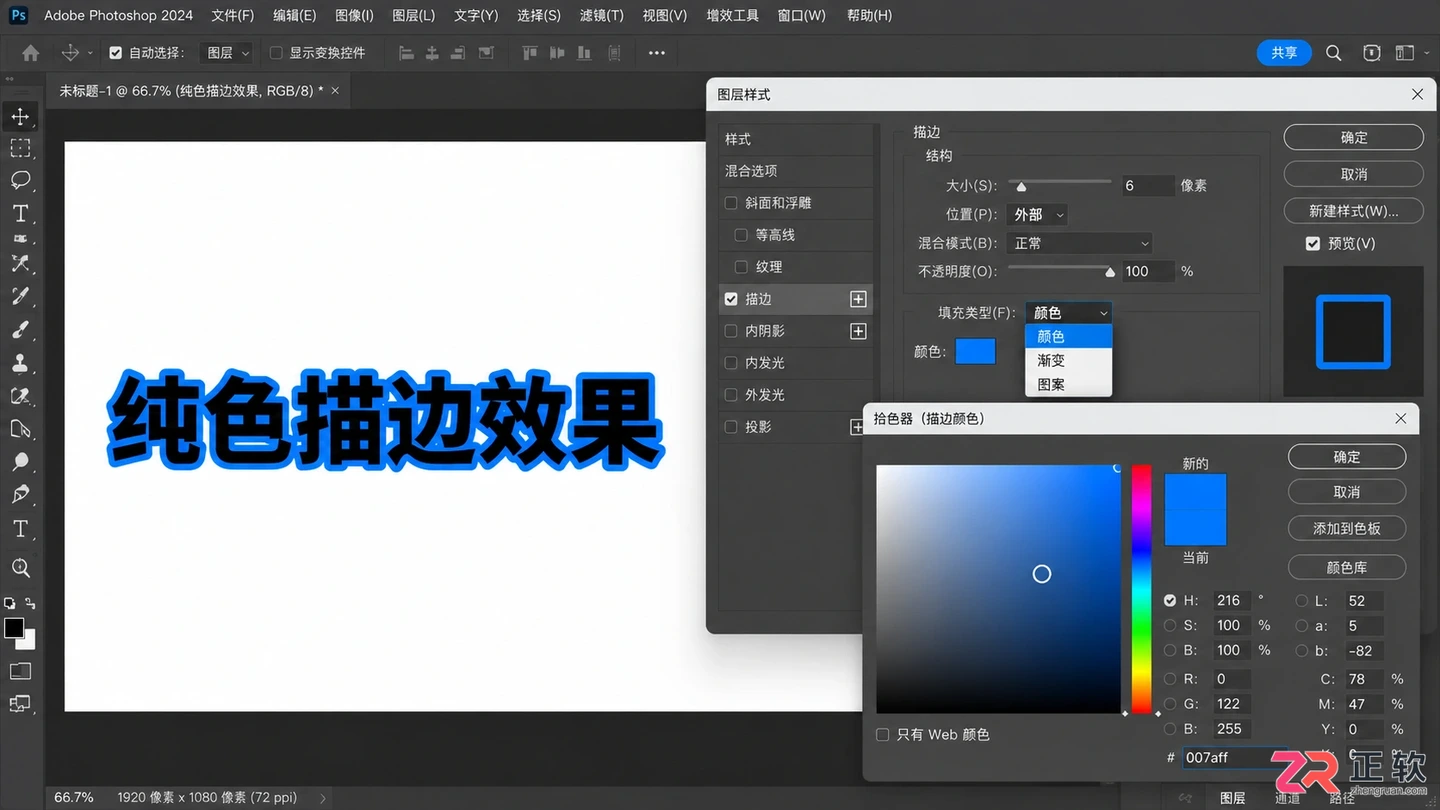Viewport: 1440px width, 810px height.
Task: Toggle 预览(V) checkbox
Action: pyautogui.click(x=1313, y=243)
